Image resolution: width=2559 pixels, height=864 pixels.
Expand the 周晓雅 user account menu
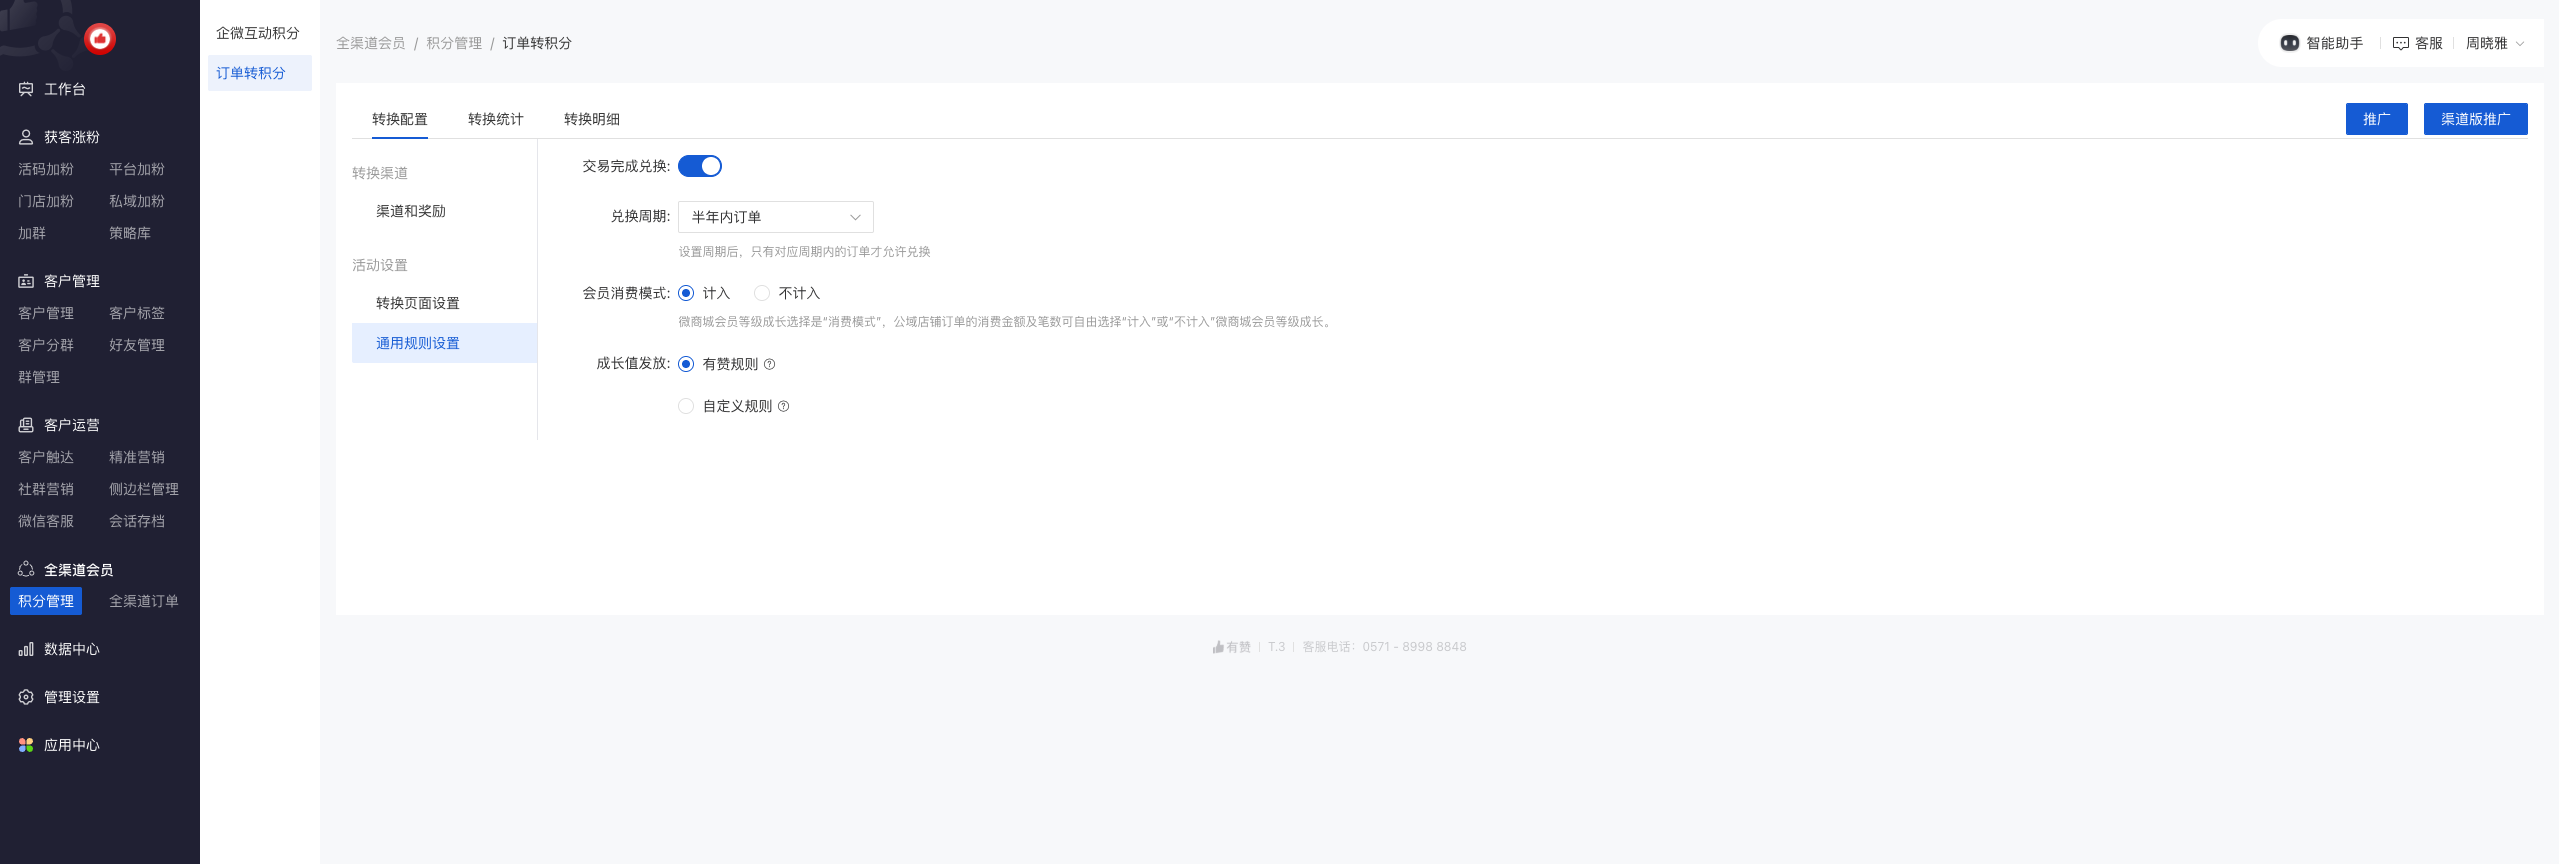coord(2494,43)
